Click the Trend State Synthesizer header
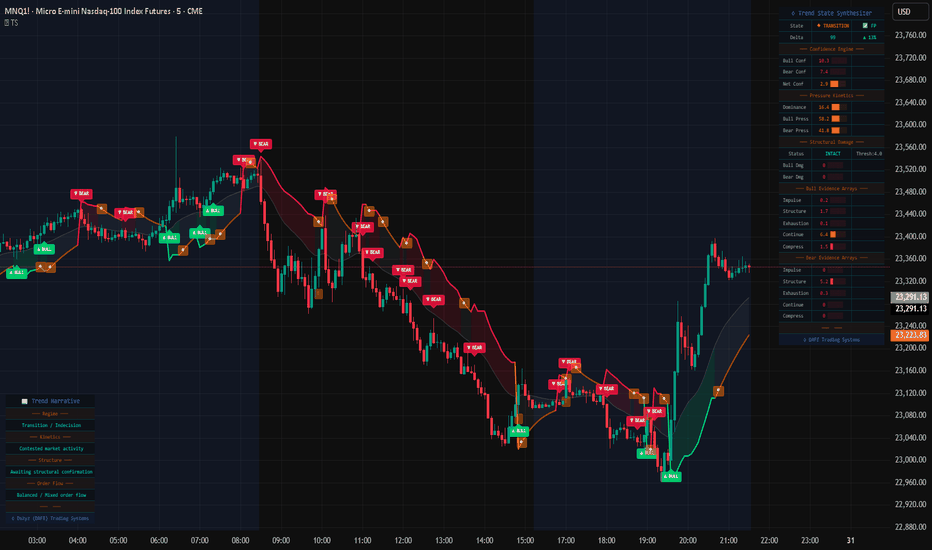Screen dimensions: 932x550 pos(832,11)
